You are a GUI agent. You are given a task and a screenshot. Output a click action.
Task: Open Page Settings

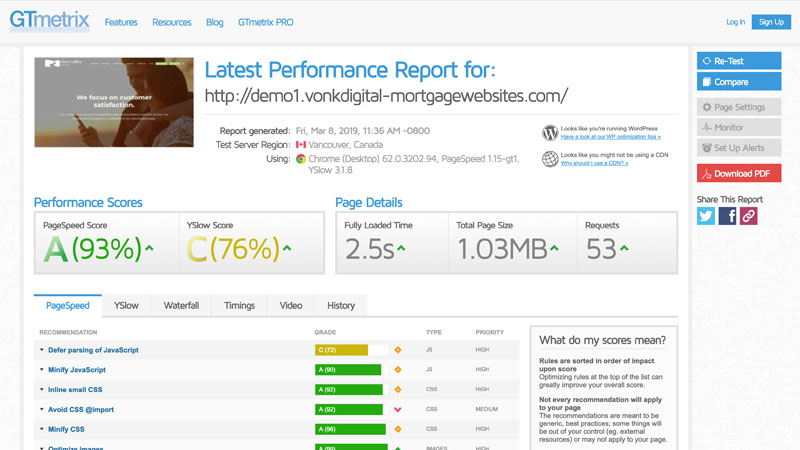pyautogui.click(x=738, y=107)
